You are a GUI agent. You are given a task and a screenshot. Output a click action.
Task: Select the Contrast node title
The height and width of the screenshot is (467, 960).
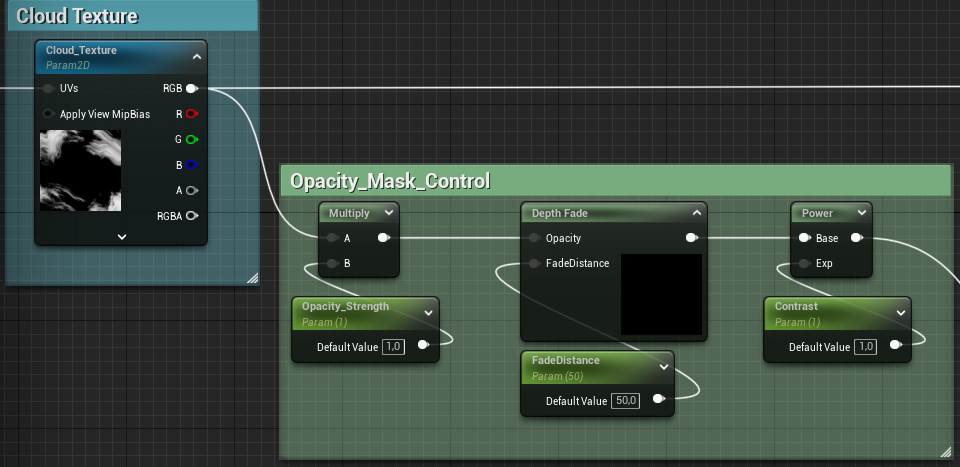(x=796, y=306)
